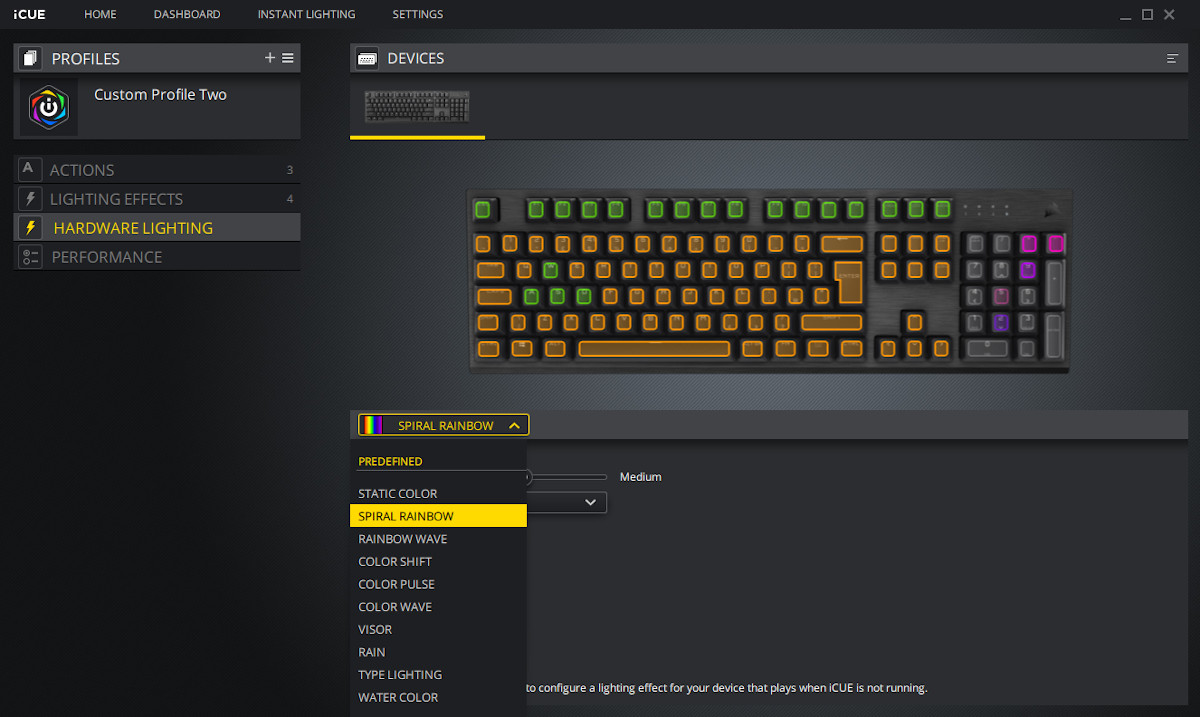Click the keyboard icon beside Devices header
Viewport: 1200px width, 717px height.
(x=367, y=59)
